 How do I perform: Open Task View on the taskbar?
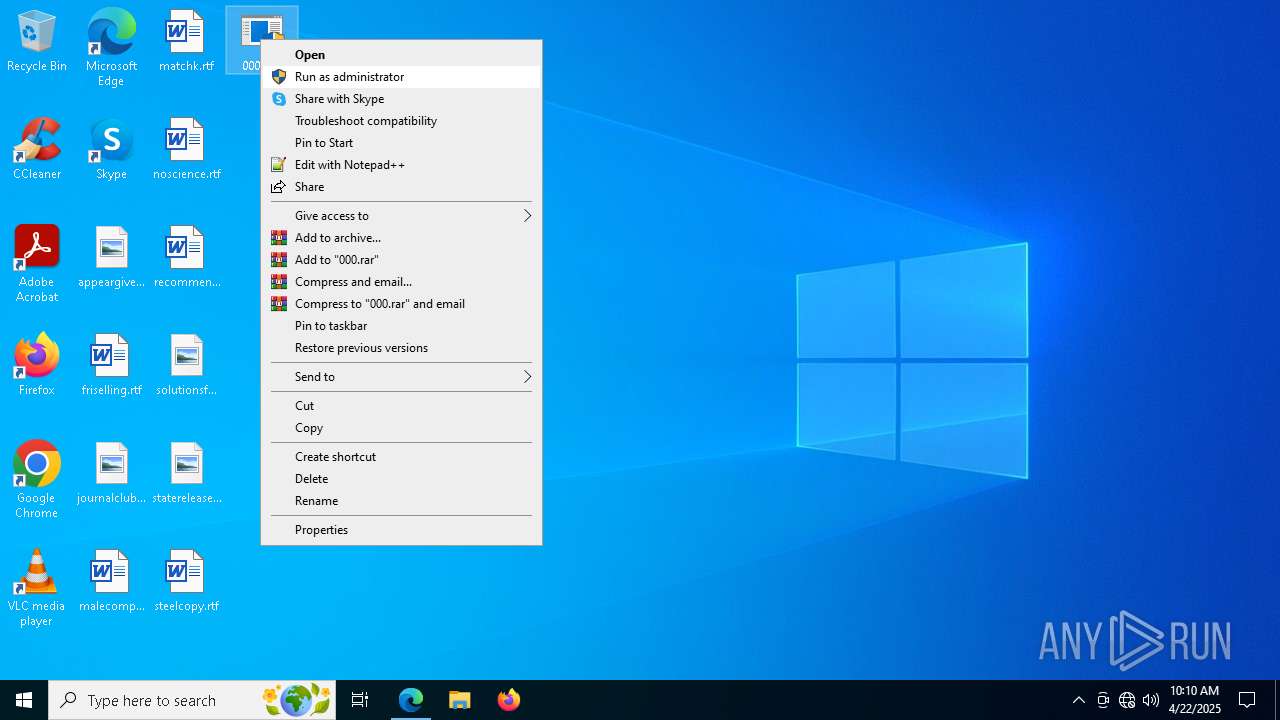[360, 700]
